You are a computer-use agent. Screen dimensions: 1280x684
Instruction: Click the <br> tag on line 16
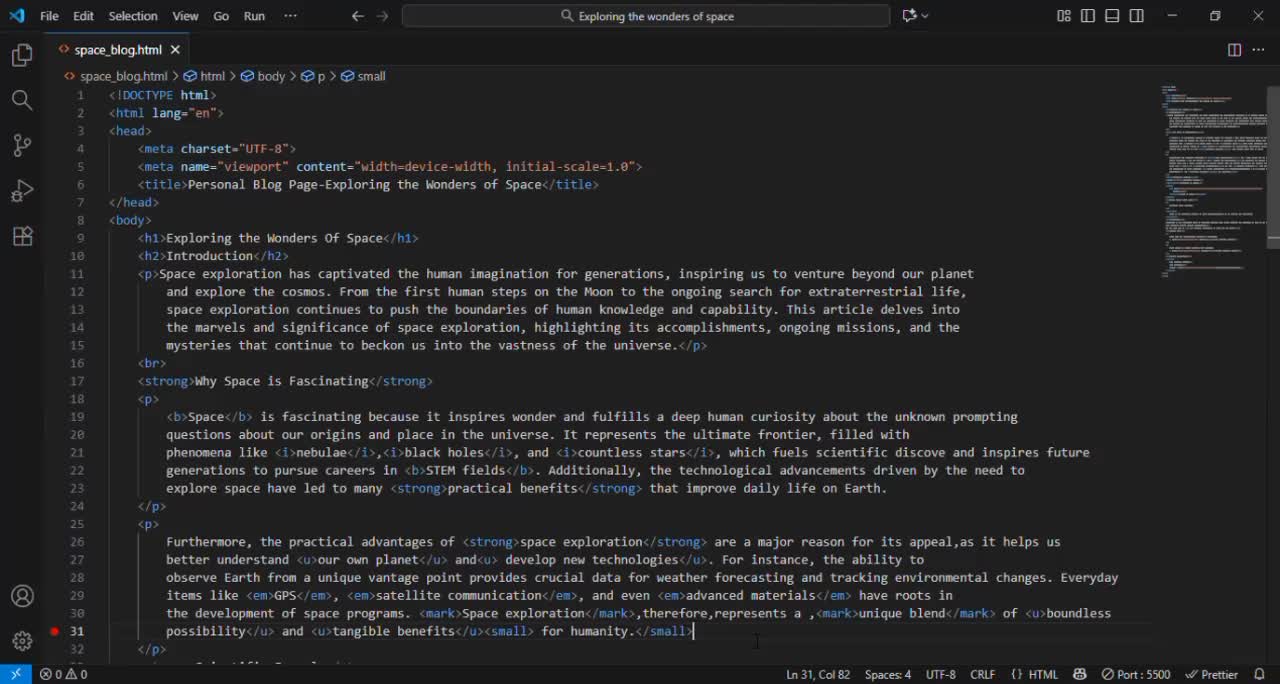click(152, 363)
